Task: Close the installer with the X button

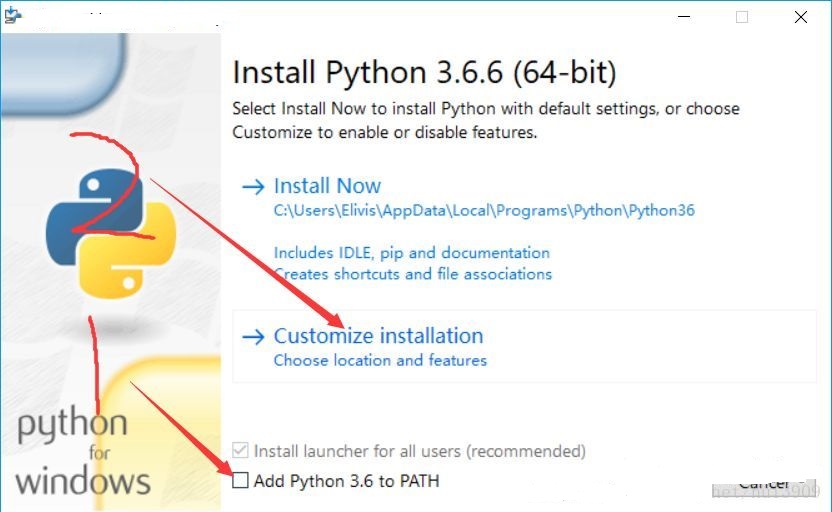Action: pos(801,17)
